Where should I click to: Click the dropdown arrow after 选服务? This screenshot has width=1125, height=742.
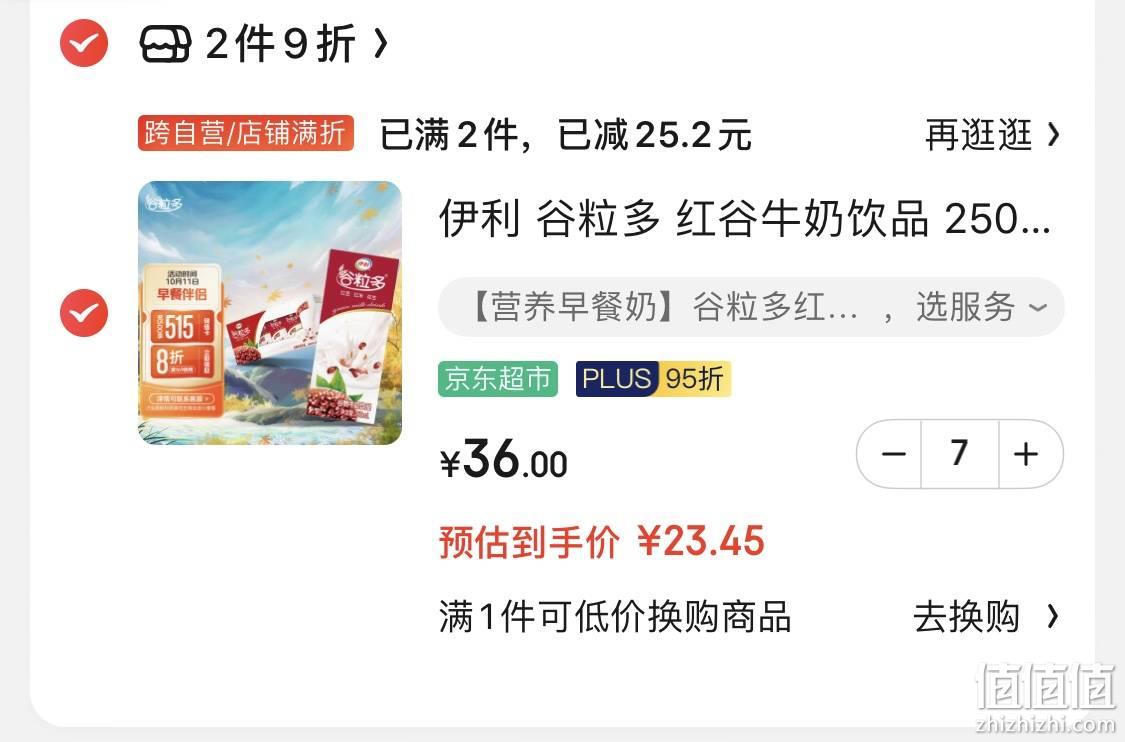1037,309
